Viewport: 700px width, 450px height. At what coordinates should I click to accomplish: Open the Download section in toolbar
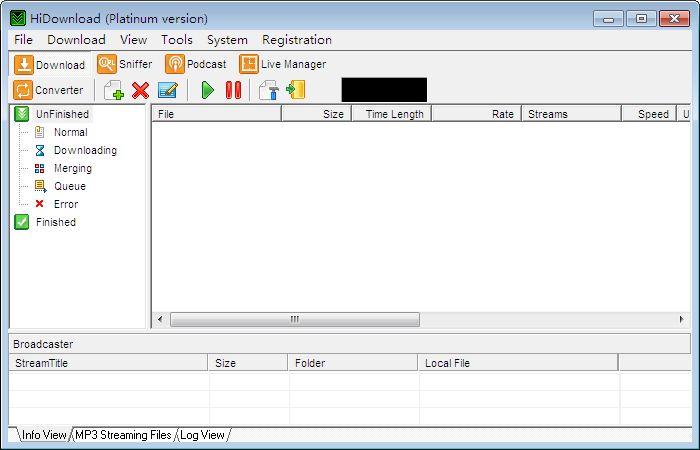(x=50, y=65)
